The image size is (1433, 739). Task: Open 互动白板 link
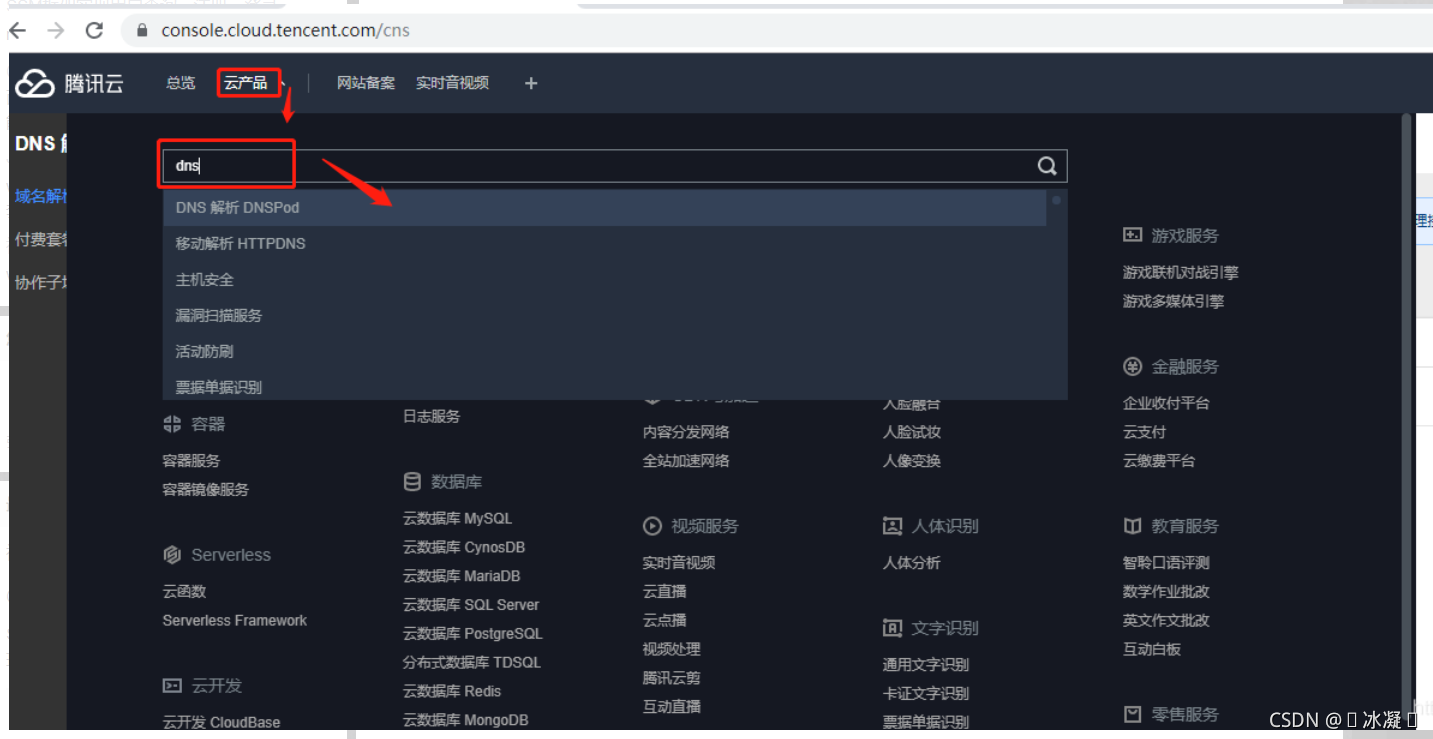click(x=1152, y=650)
